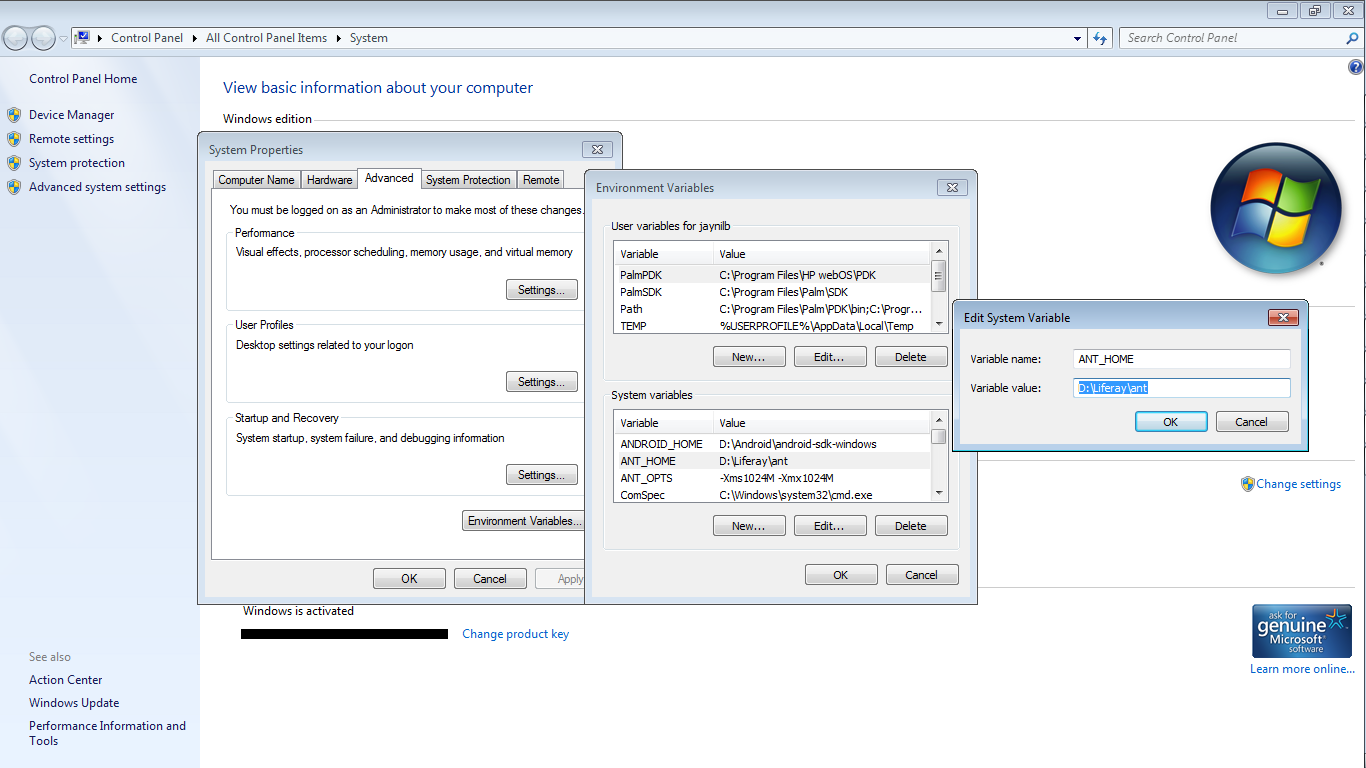Click the search magnifier icon
Screen dimensions: 1366x768
point(1353,38)
